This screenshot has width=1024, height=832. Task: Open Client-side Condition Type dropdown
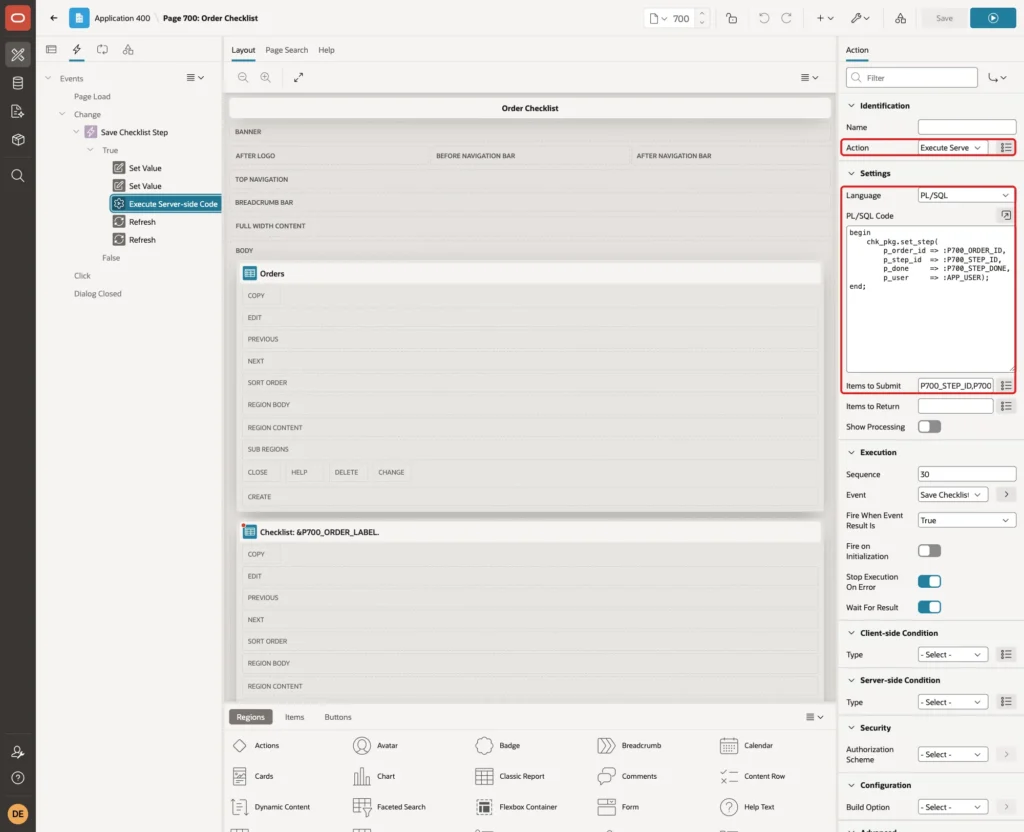tap(953, 654)
